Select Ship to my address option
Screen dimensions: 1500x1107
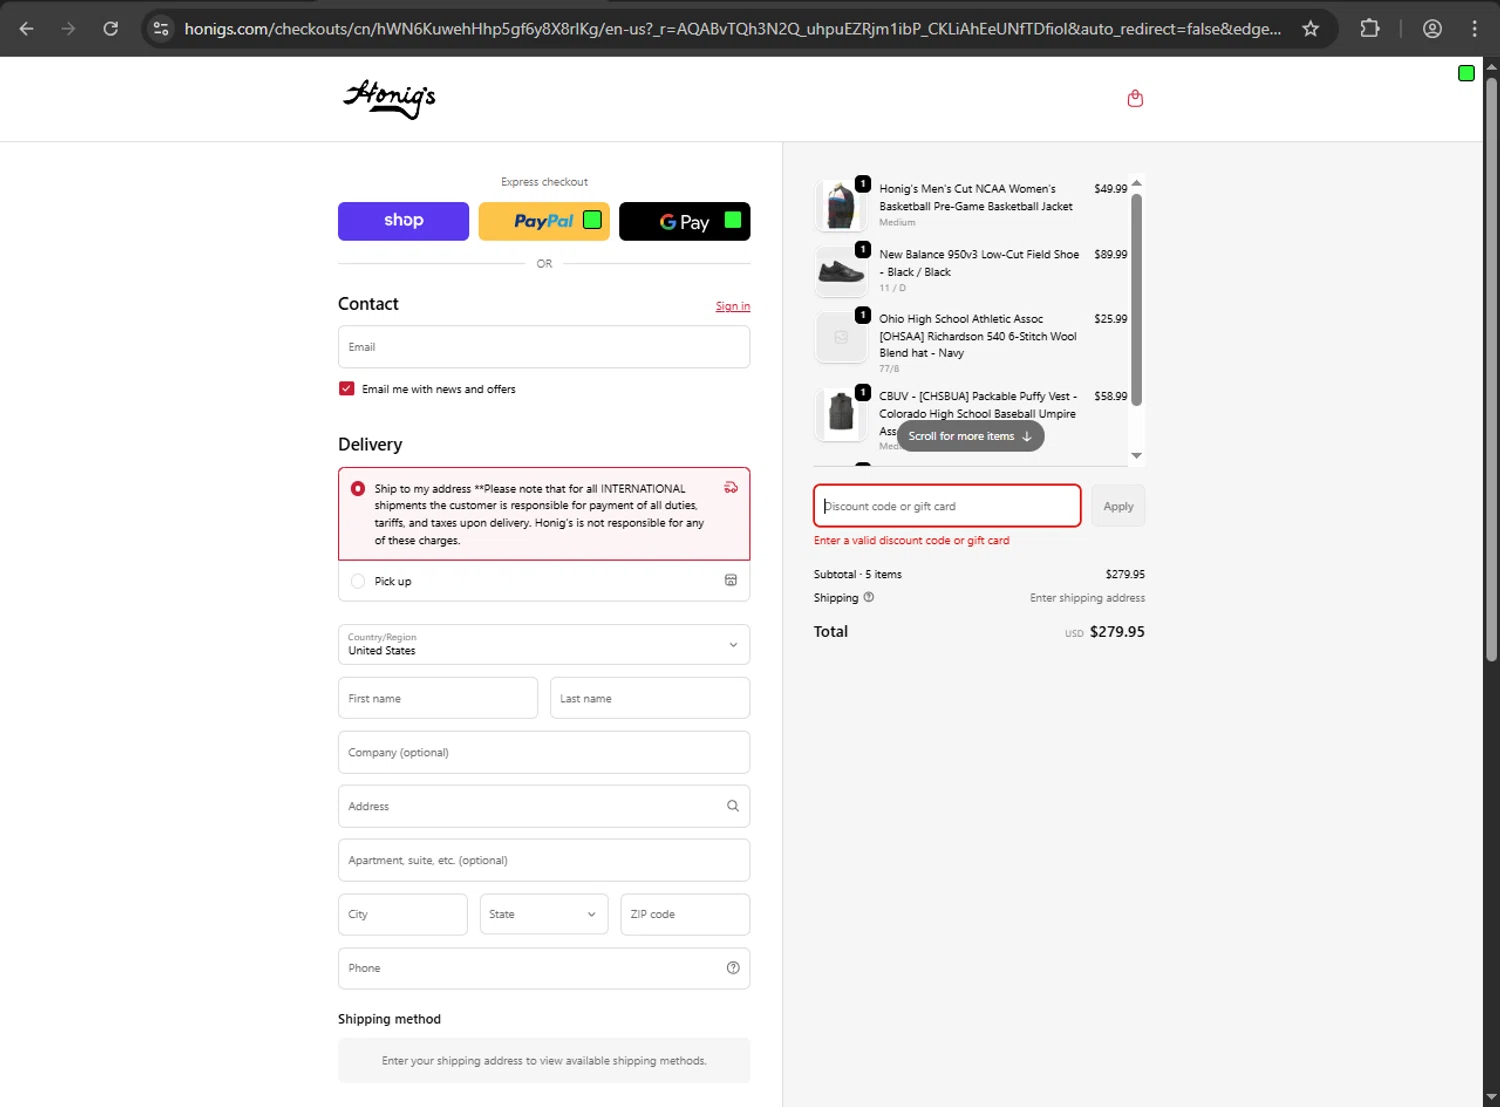[358, 489]
